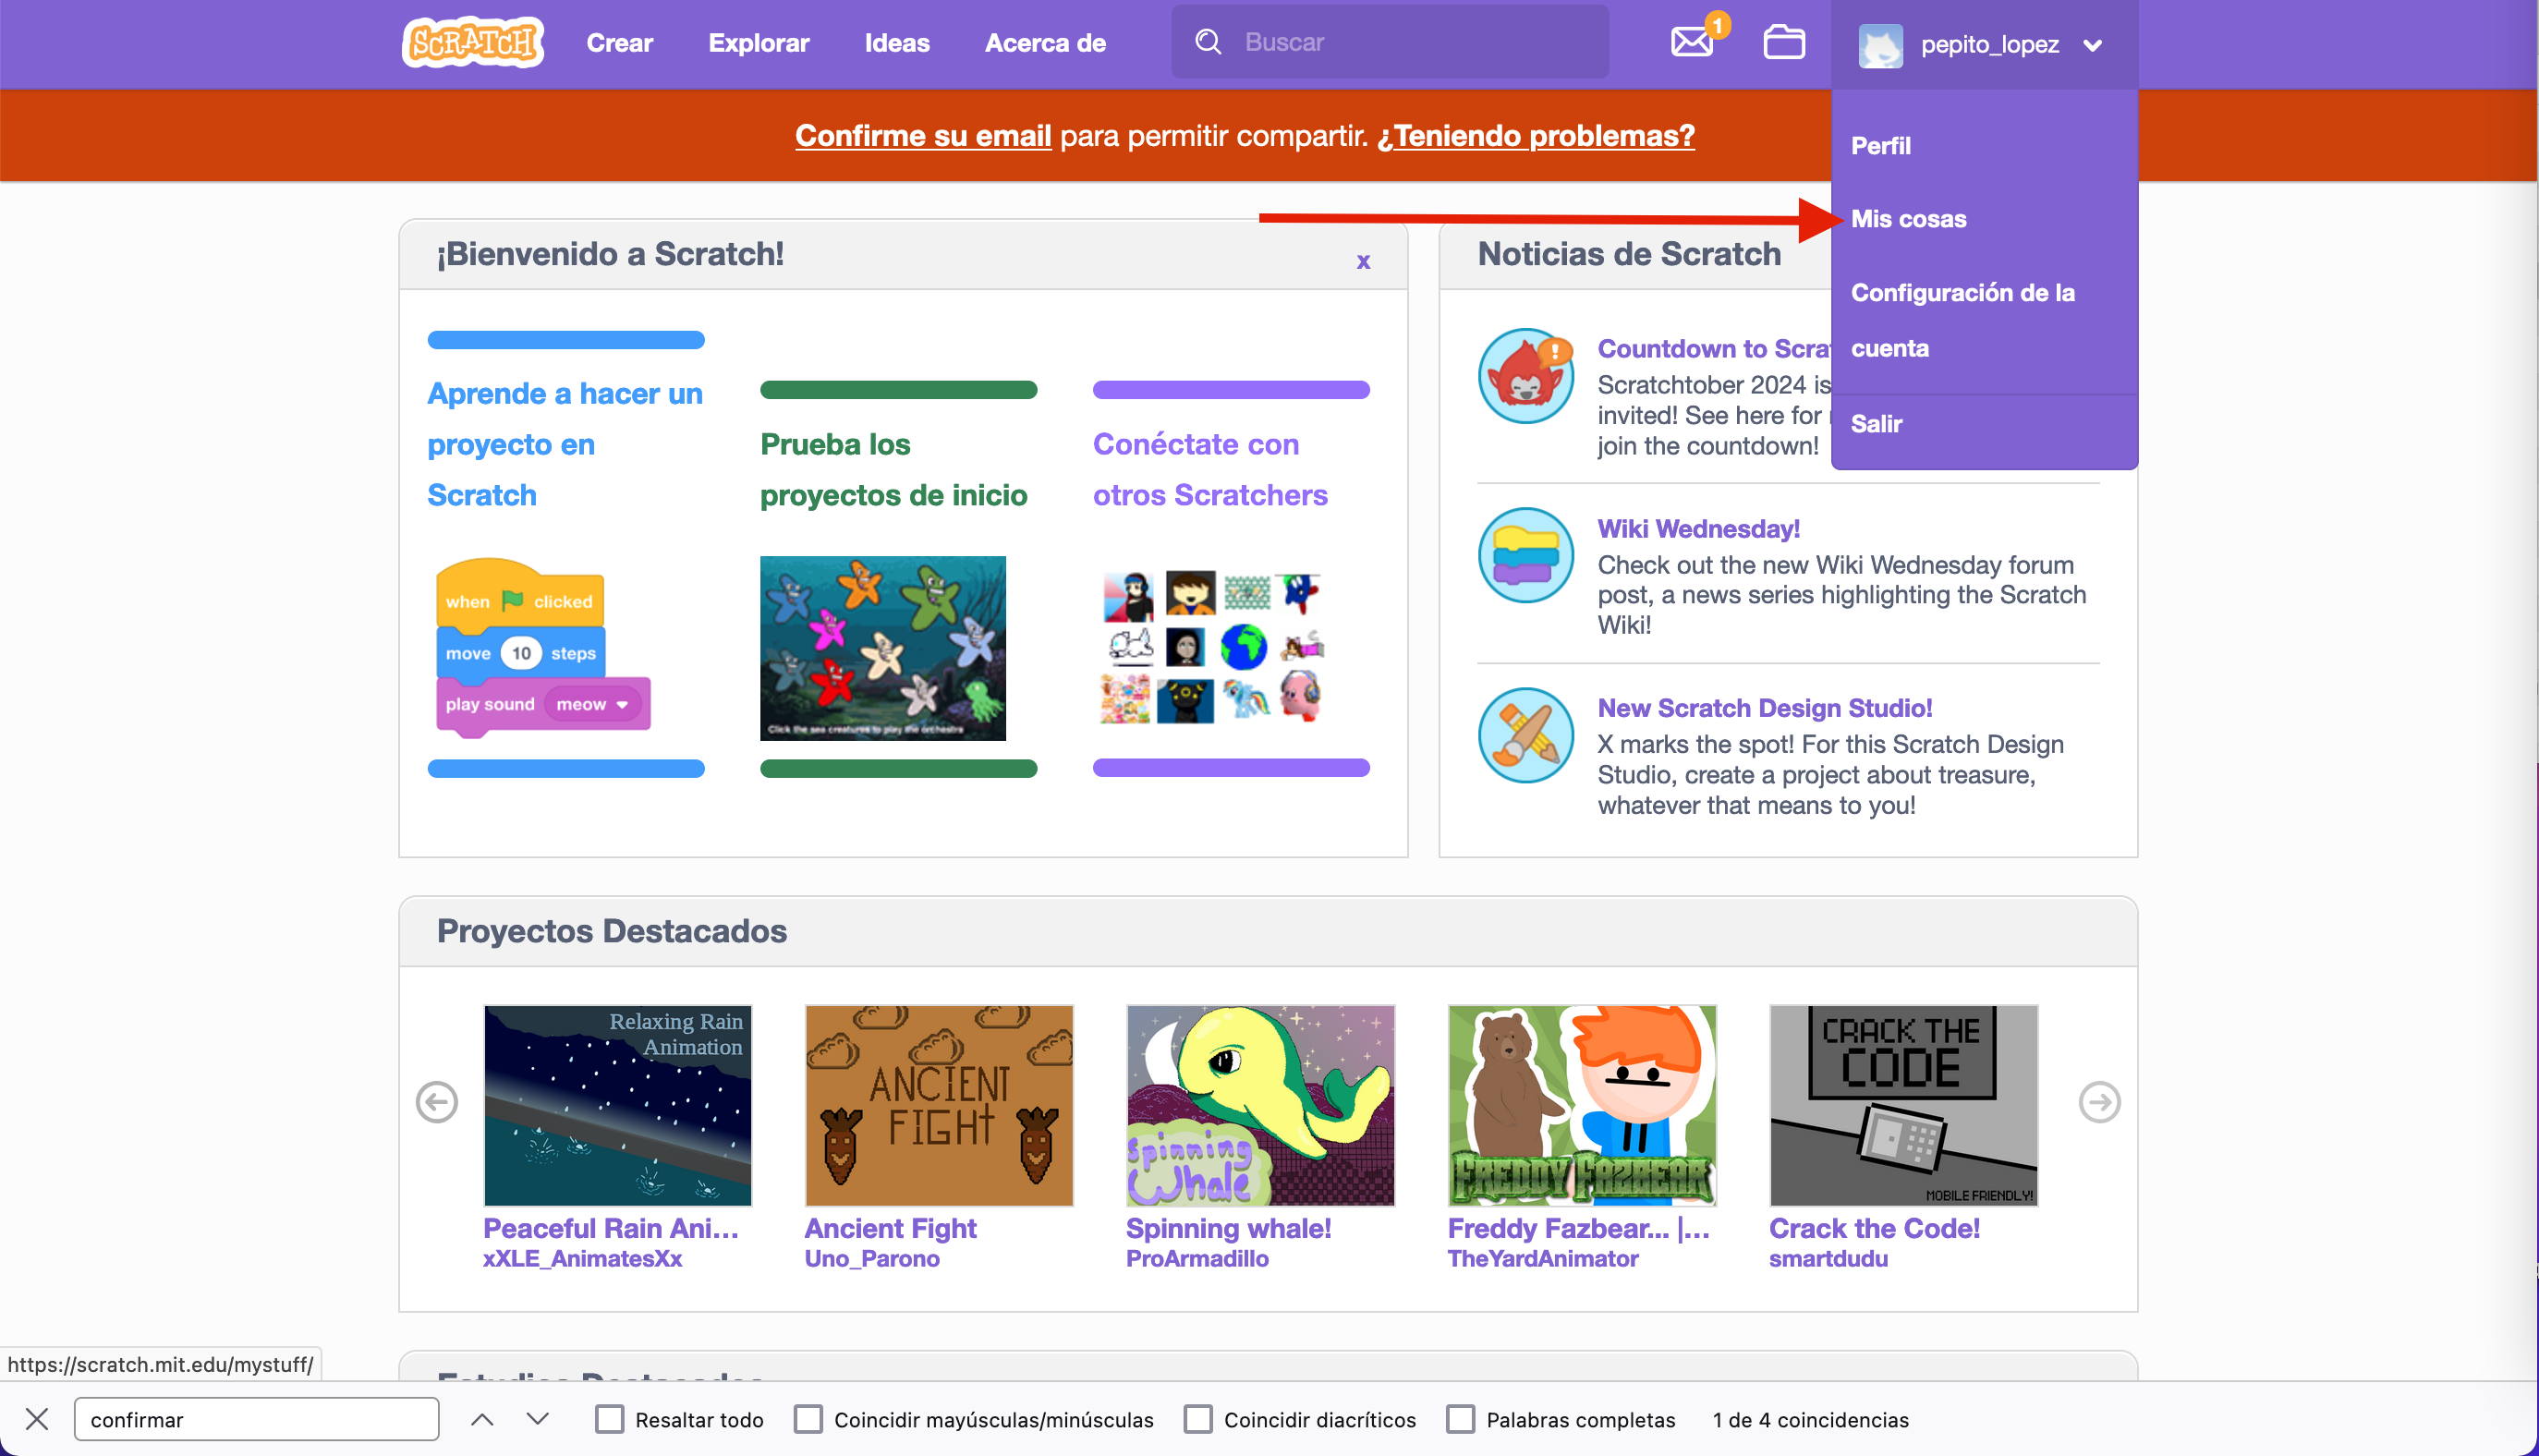Choose Salir in the account menu
2539x1456 pixels.
[1876, 424]
